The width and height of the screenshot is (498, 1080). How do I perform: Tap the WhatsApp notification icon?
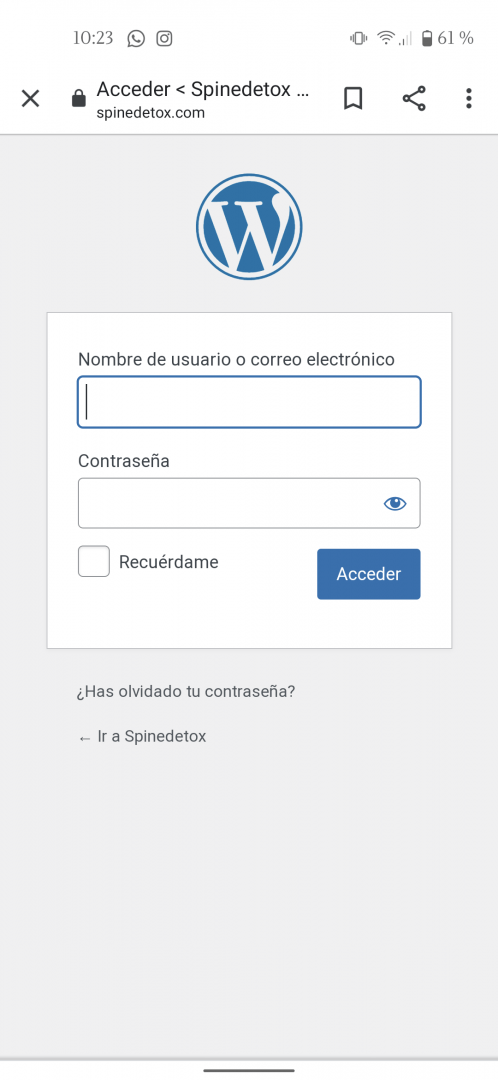[x=136, y=39]
